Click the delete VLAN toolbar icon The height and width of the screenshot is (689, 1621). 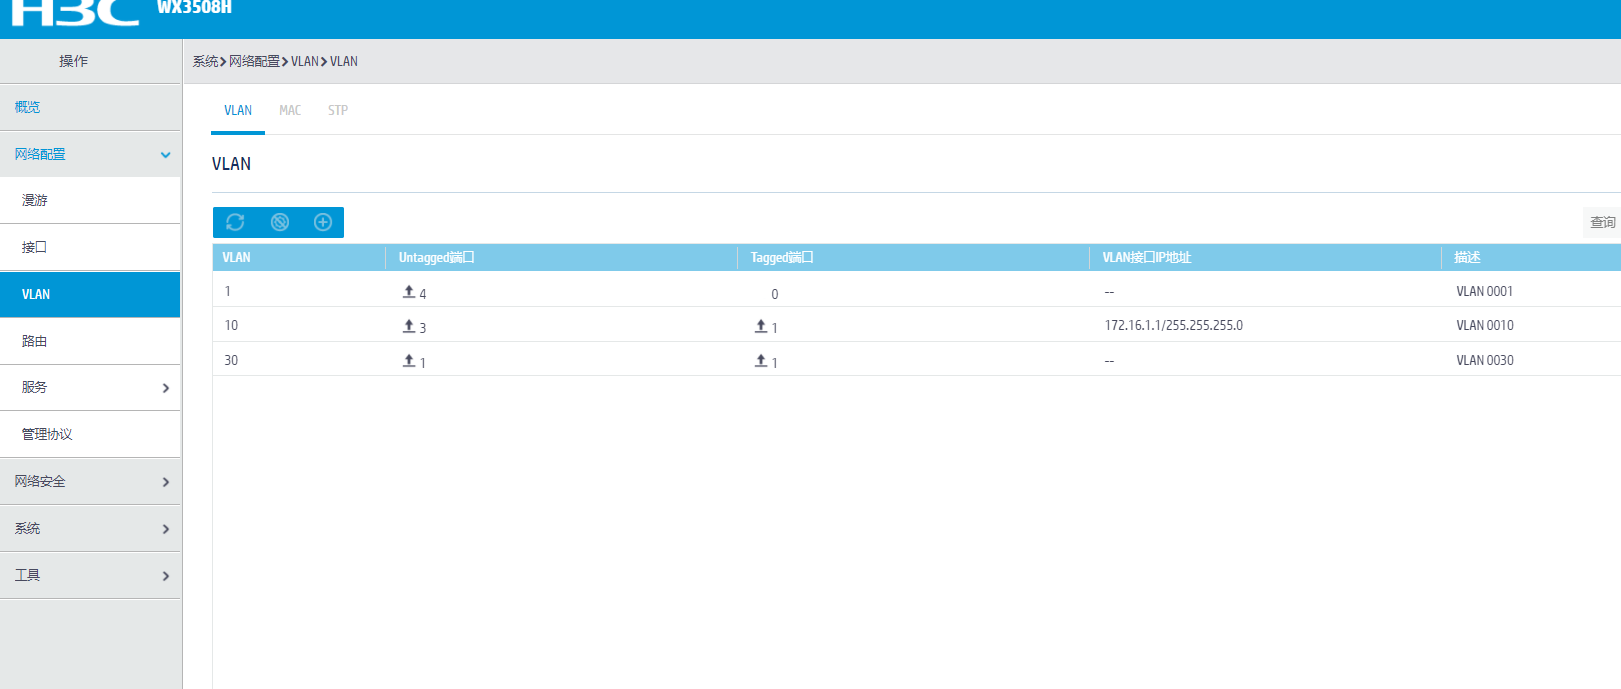tap(280, 222)
